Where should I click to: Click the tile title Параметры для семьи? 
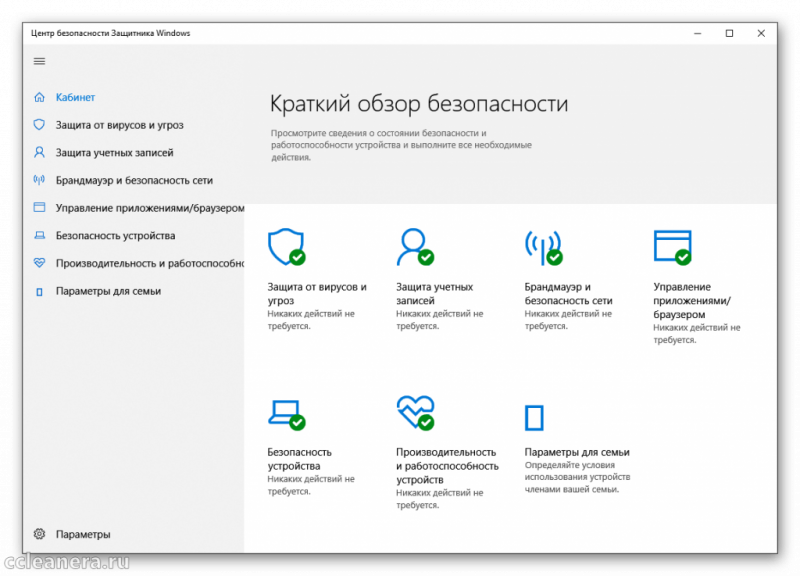tap(577, 452)
